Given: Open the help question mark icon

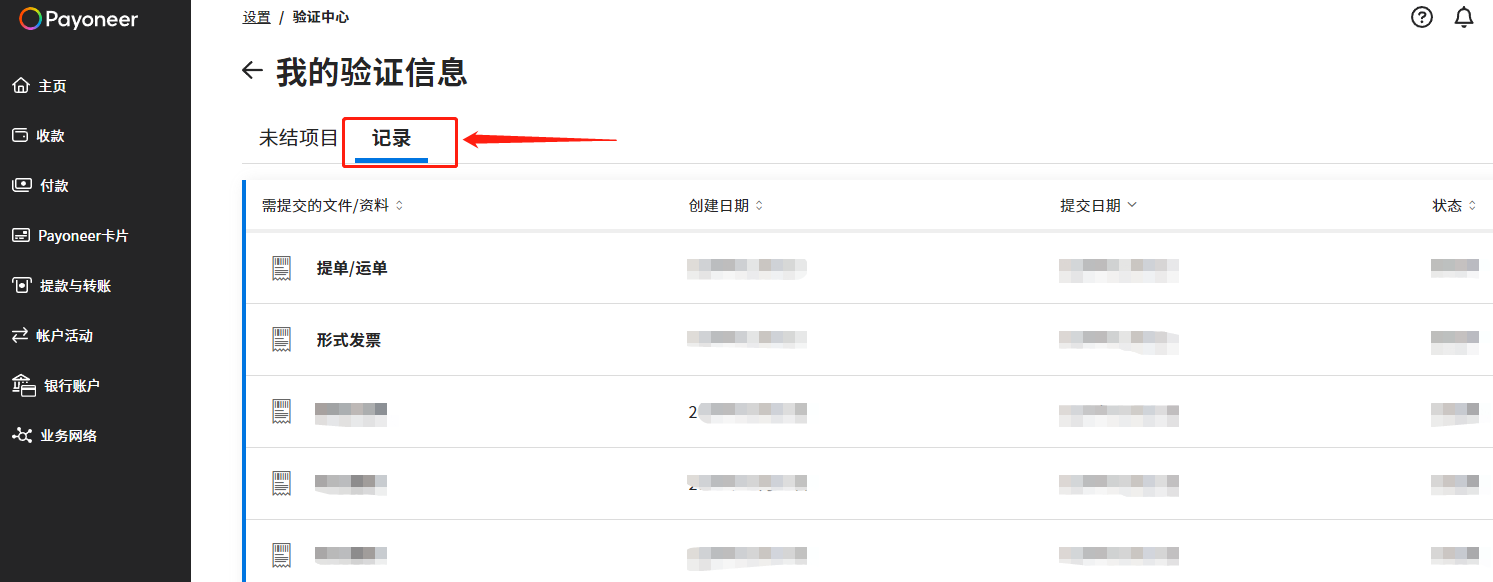Looking at the screenshot, I should (1421, 17).
